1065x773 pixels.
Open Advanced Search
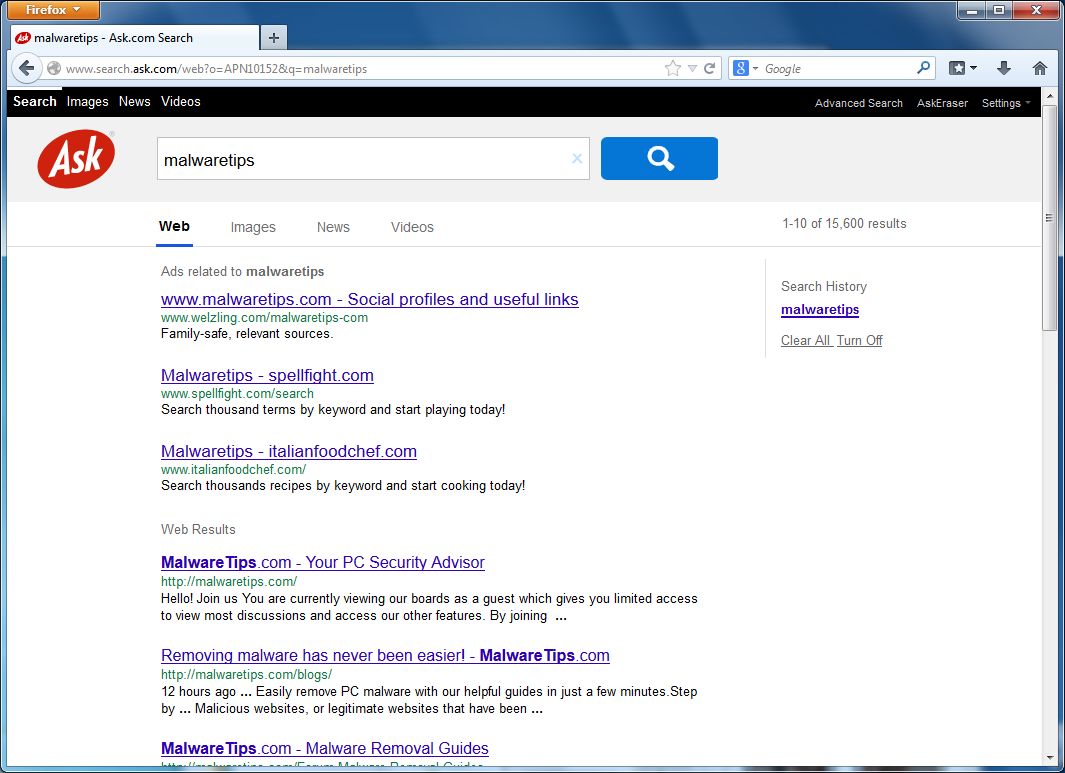pos(859,103)
